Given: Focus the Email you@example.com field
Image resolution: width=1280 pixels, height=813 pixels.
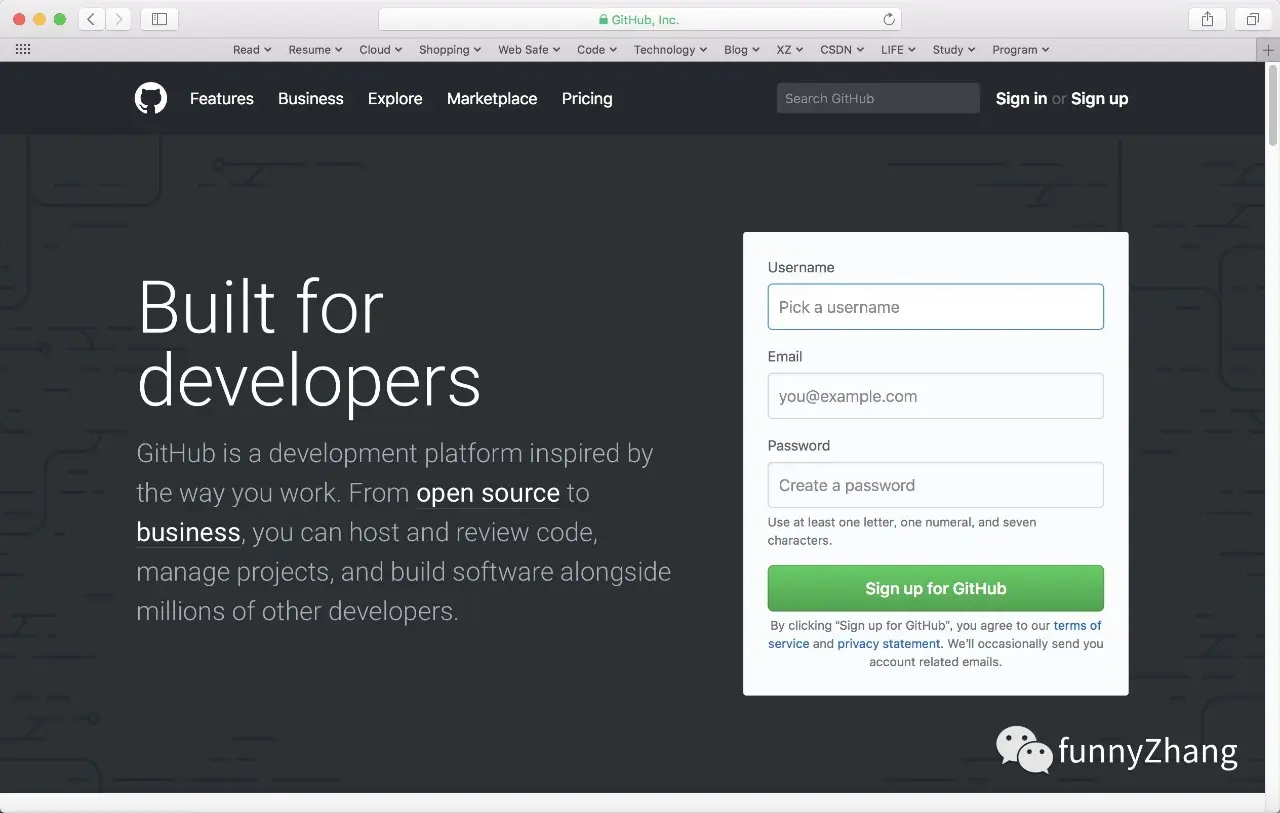Looking at the screenshot, I should pyautogui.click(x=936, y=396).
